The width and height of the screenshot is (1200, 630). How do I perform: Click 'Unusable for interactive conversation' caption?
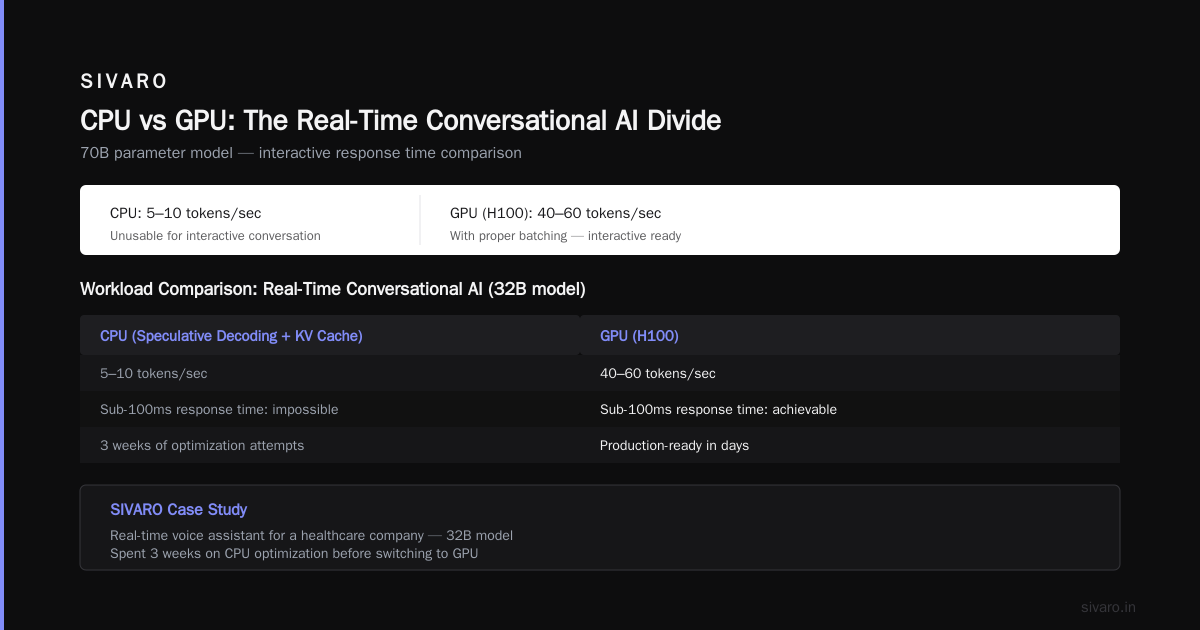215,236
